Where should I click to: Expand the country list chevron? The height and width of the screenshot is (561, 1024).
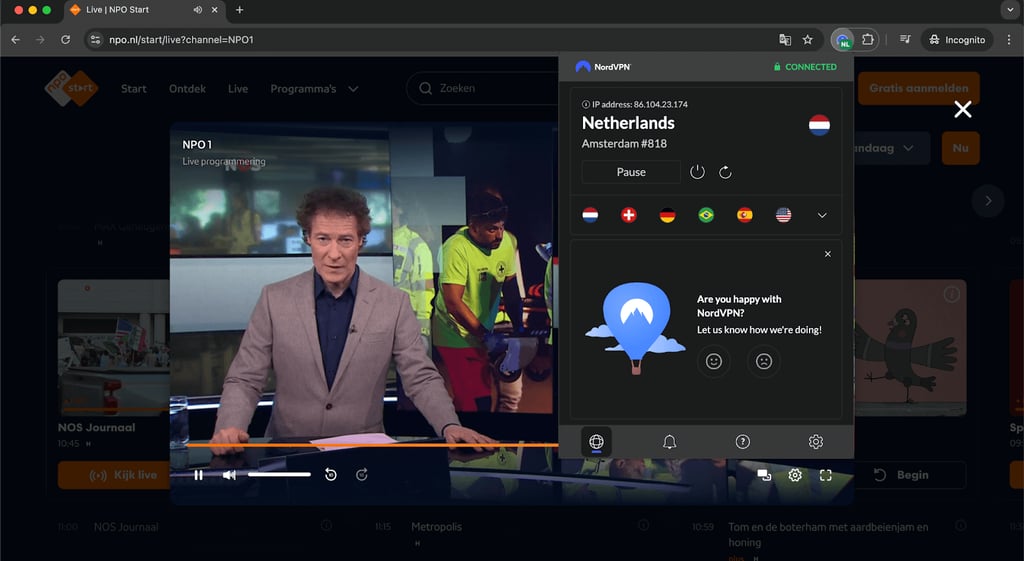click(x=822, y=215)
